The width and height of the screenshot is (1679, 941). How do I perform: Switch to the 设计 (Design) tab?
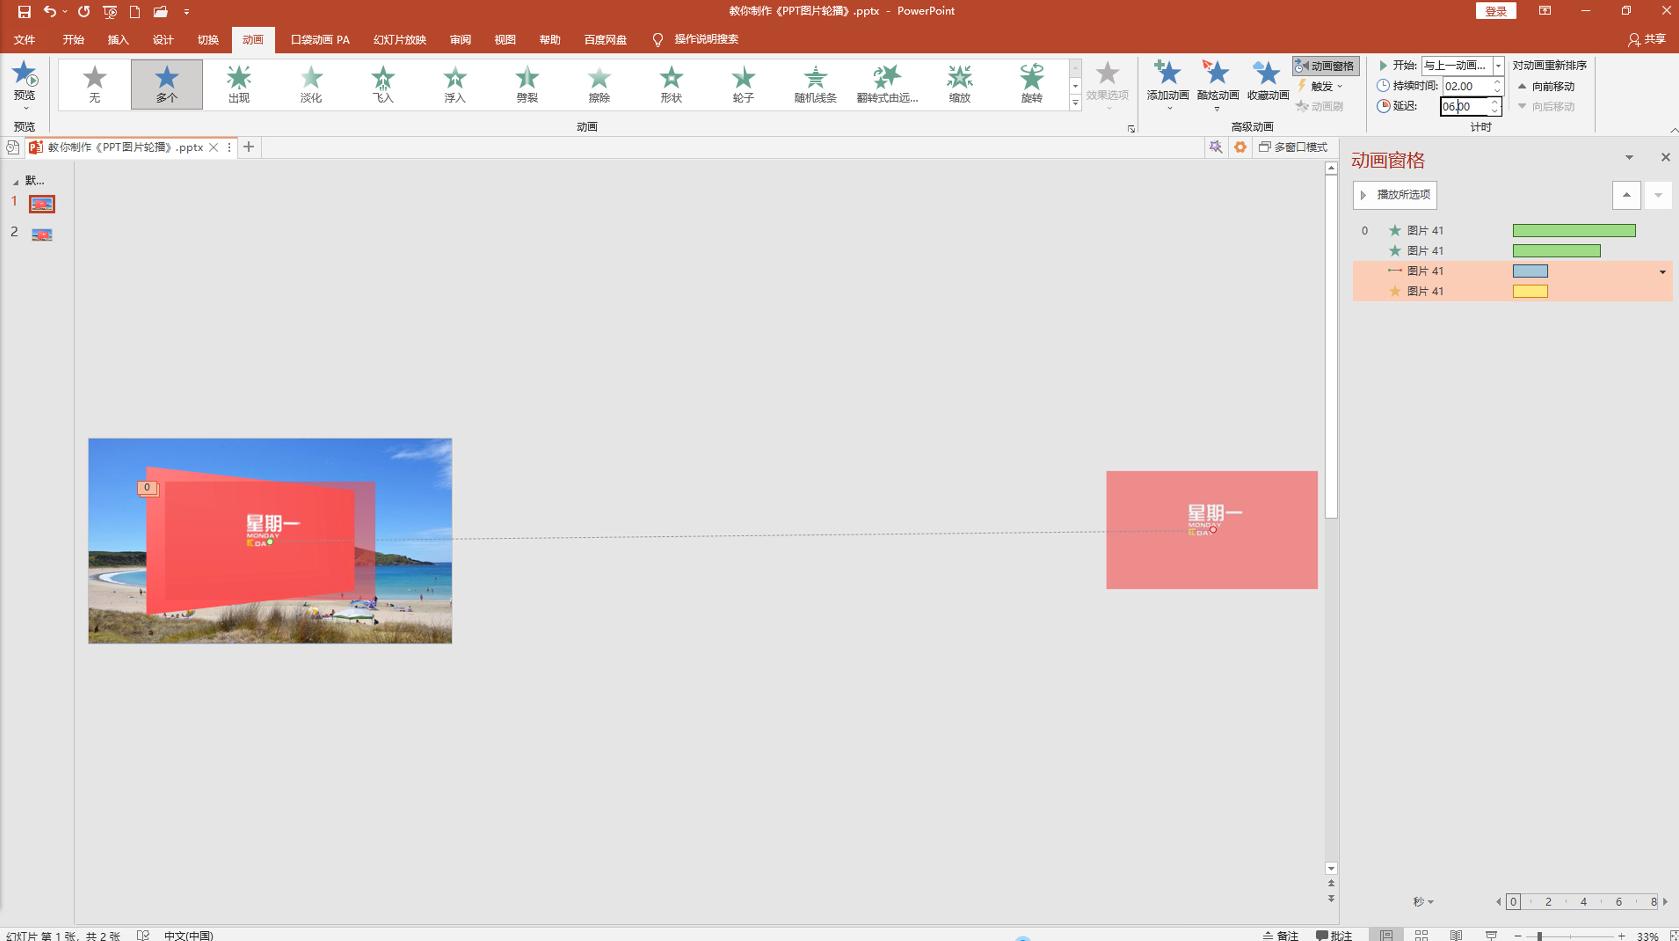(163, 40)
